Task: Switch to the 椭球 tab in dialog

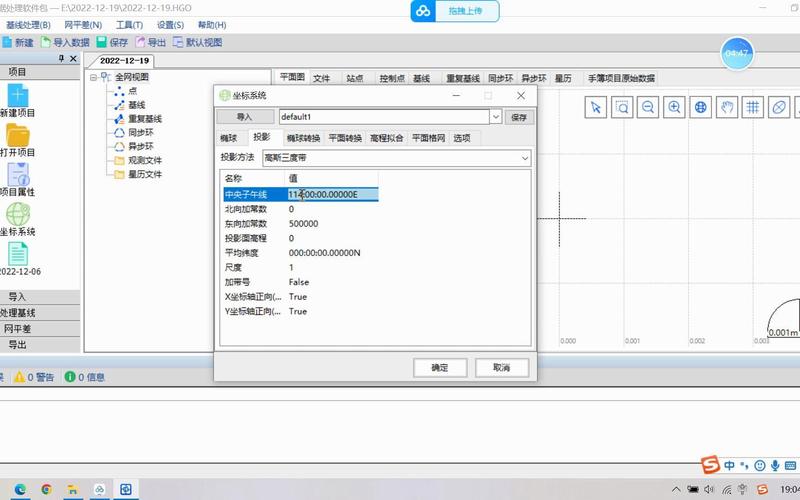Action: click(x=229, y=138)
